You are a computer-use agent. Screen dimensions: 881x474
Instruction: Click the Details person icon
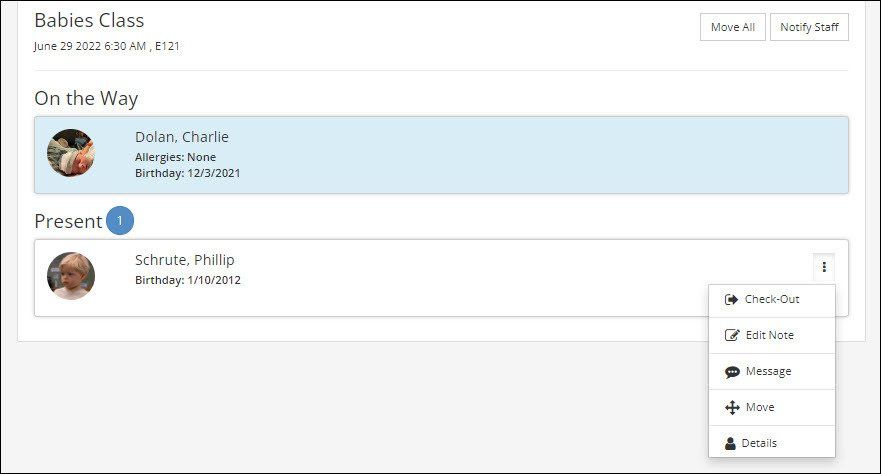click(x=730, y=444)
